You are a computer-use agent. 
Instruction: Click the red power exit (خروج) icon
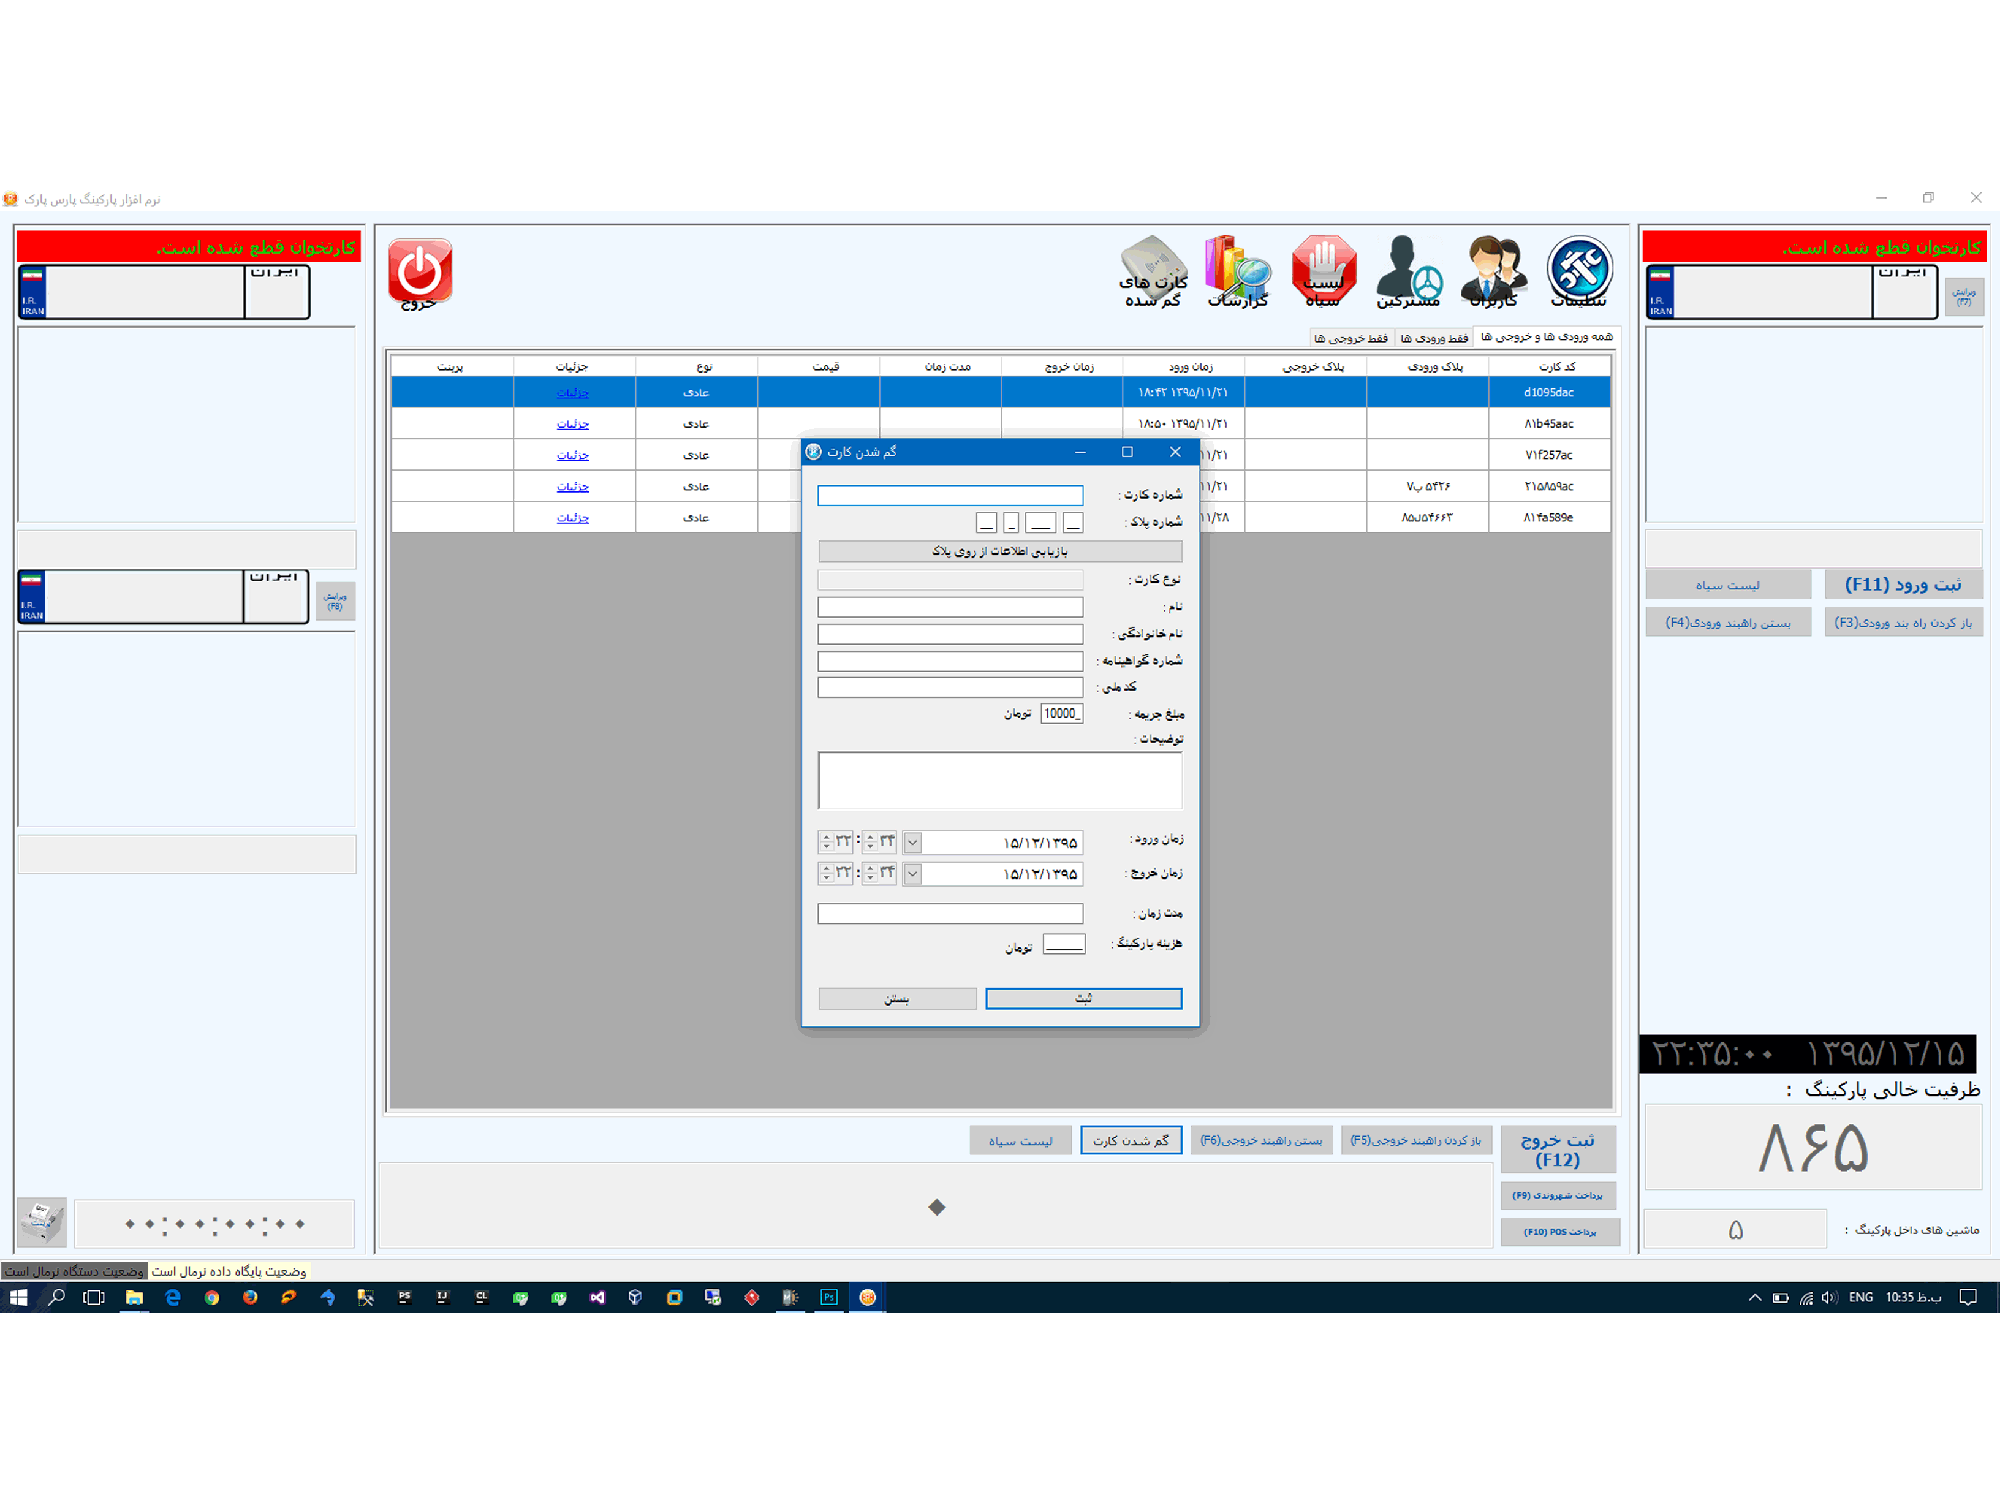point(420,271)
